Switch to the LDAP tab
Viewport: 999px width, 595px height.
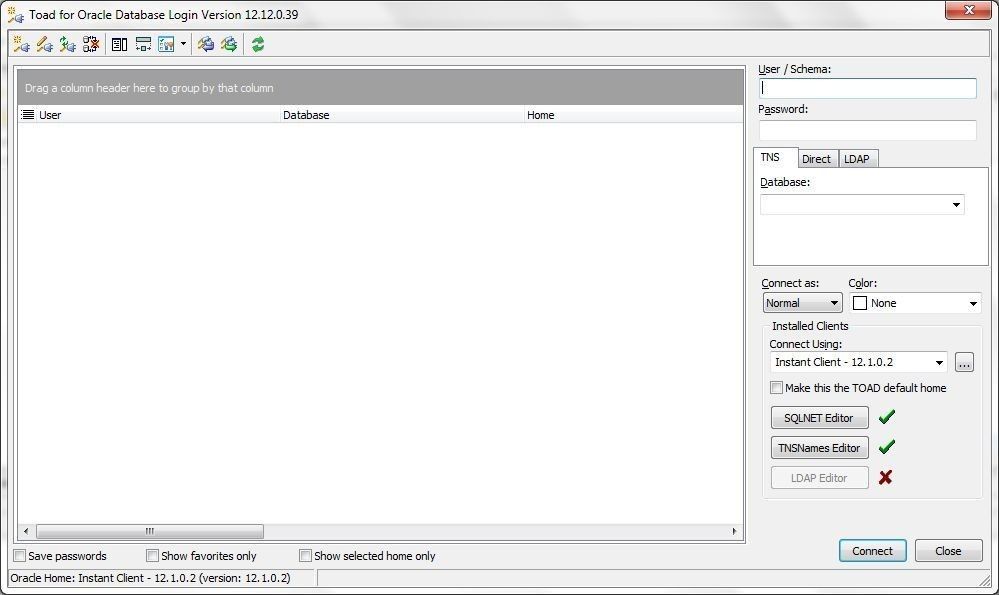857,159
